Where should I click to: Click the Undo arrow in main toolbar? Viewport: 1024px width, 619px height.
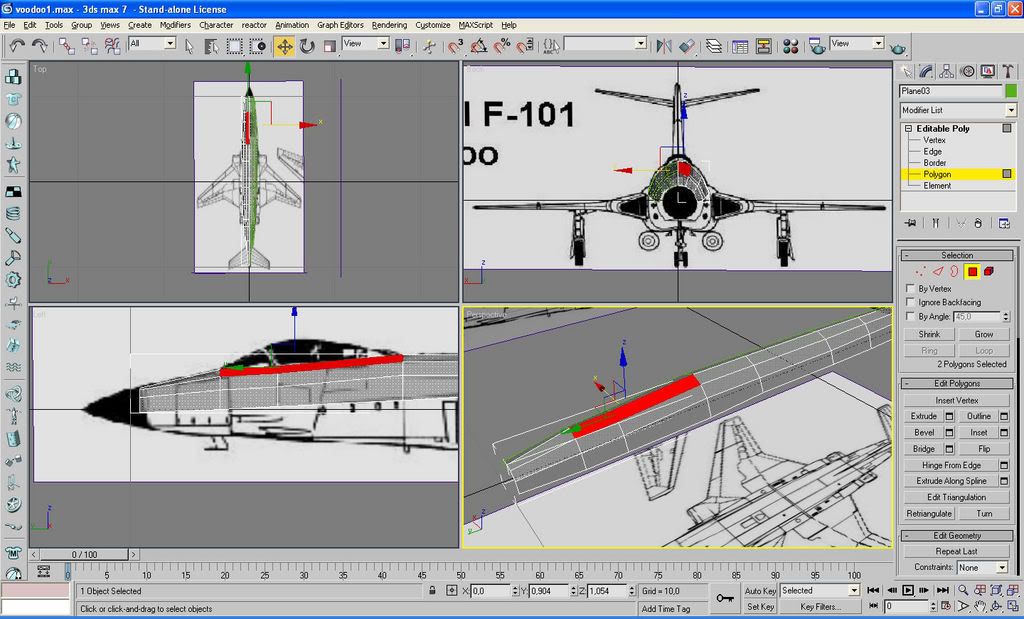click(x=17, y=46)
